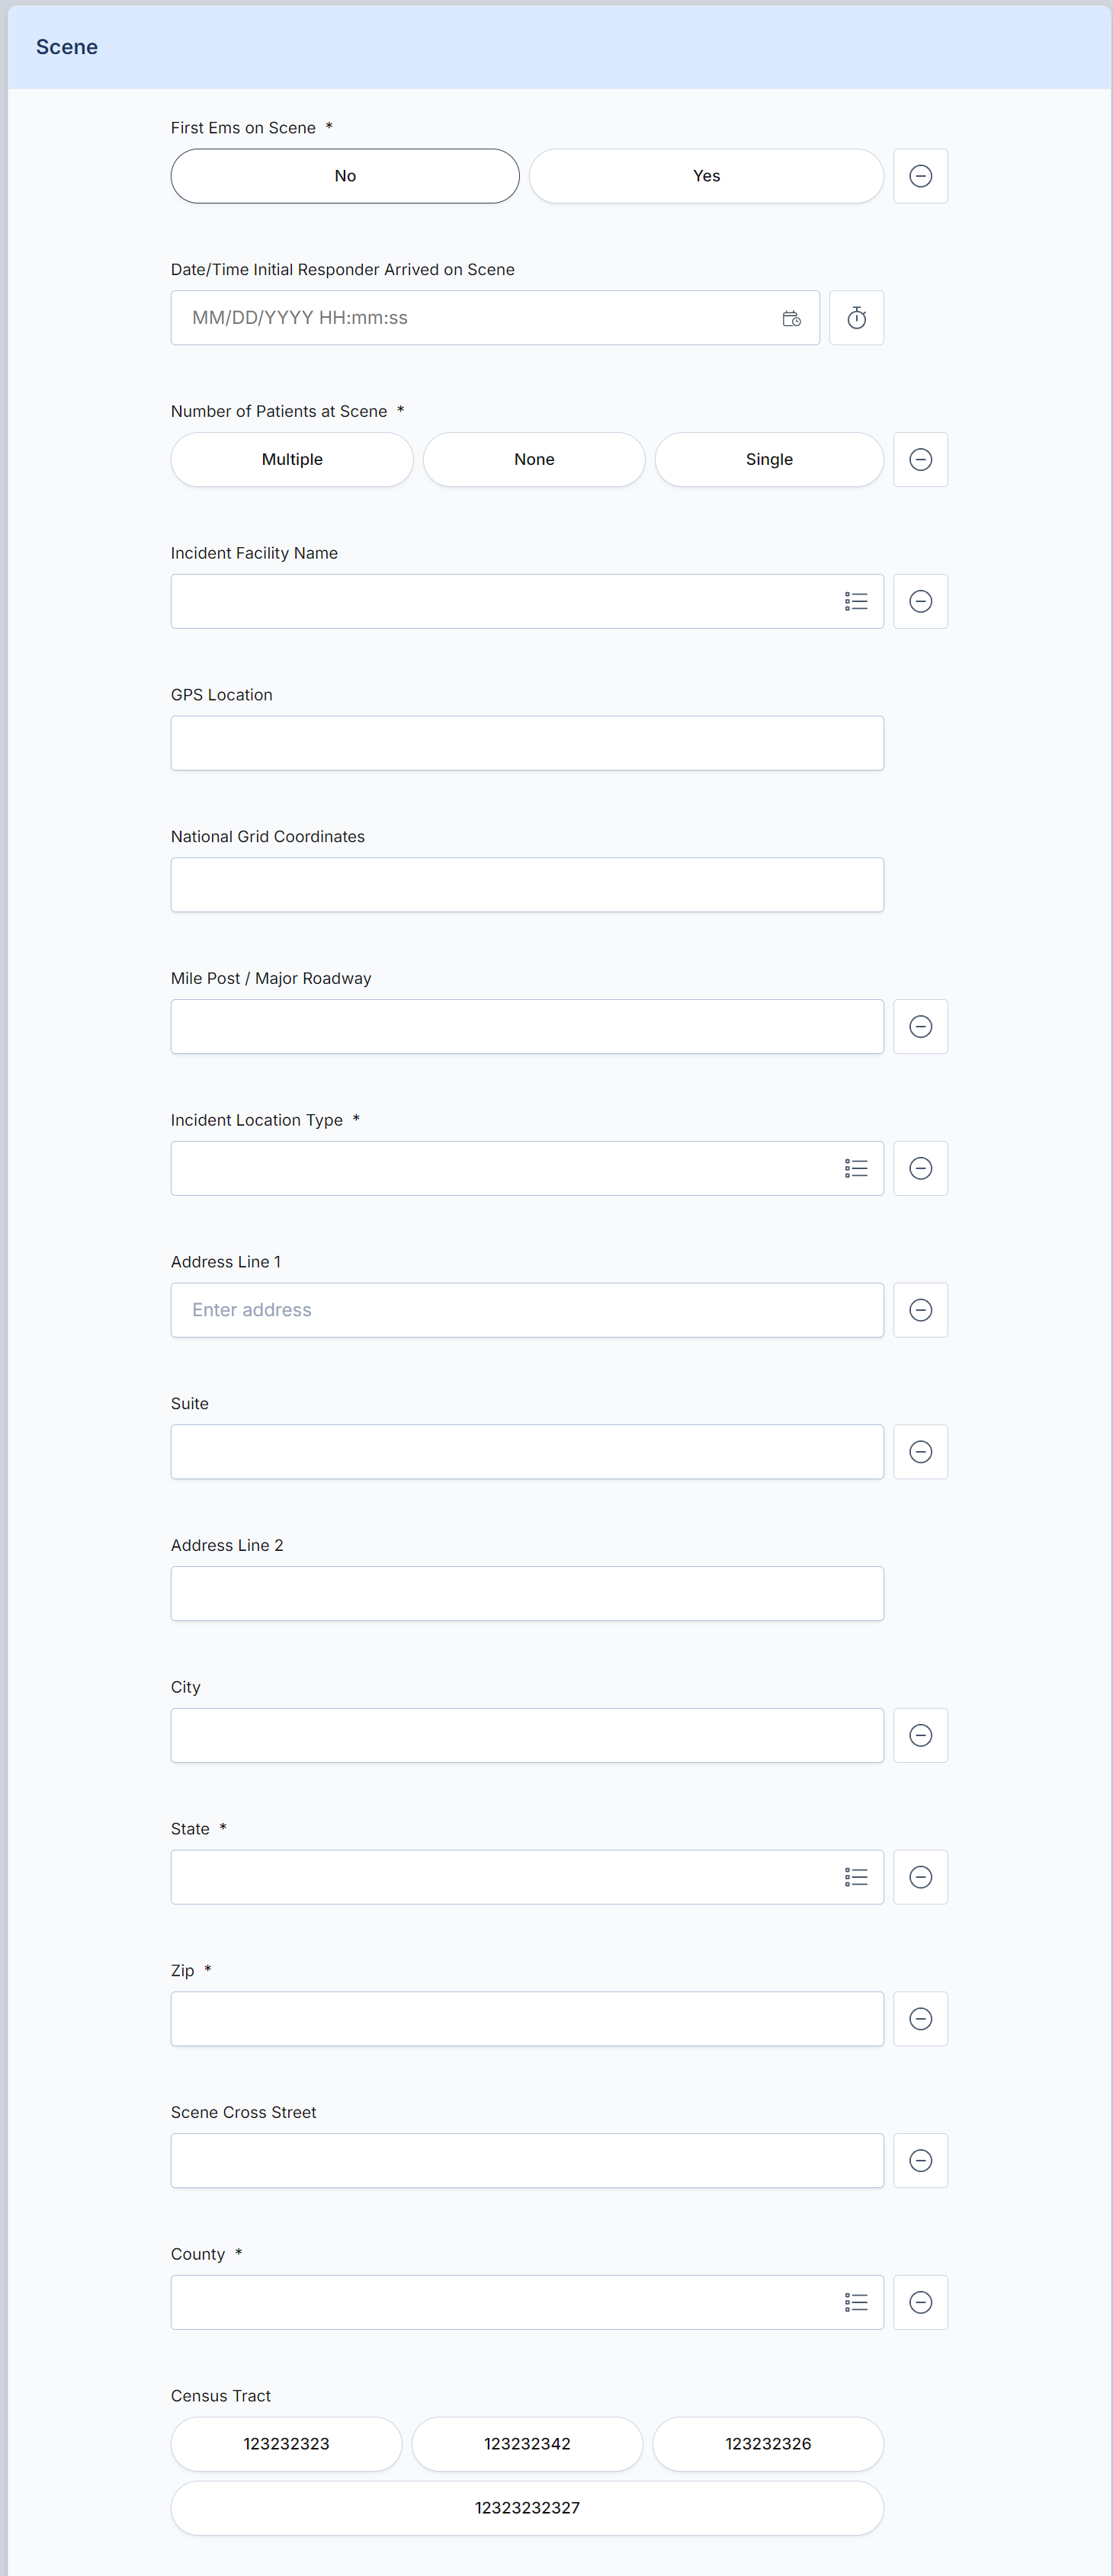The height and width of the screenshot is (2576, 1113).
Task: Click the minus circle icon beside Mile Post / Major Roadway
Action: (920, 1026)
